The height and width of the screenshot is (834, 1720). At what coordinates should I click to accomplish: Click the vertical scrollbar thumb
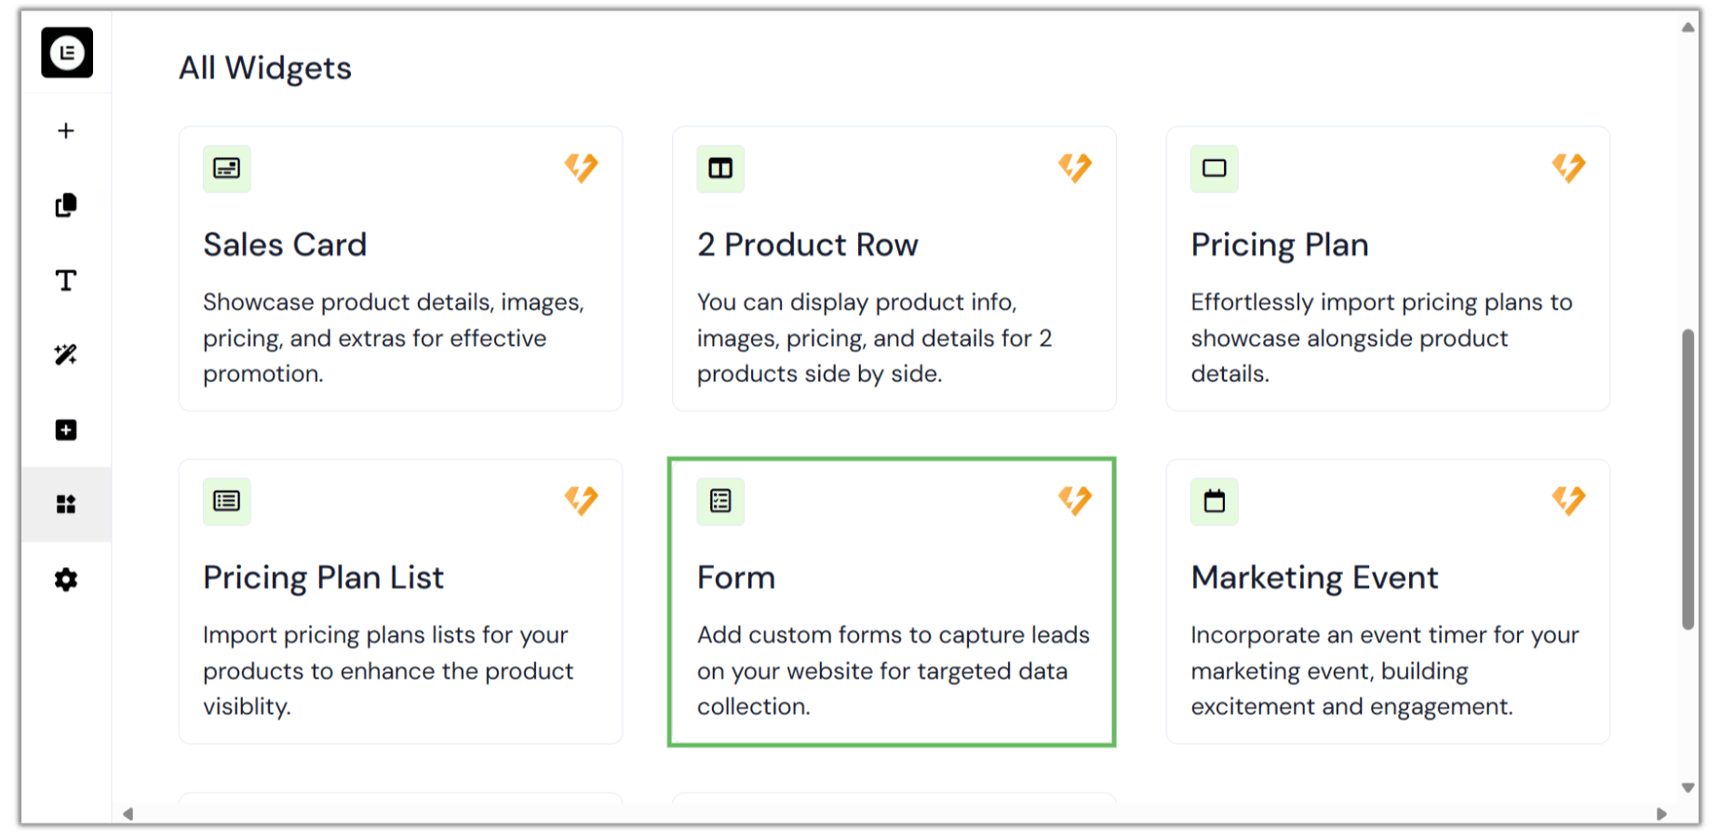pos(1688,480)
